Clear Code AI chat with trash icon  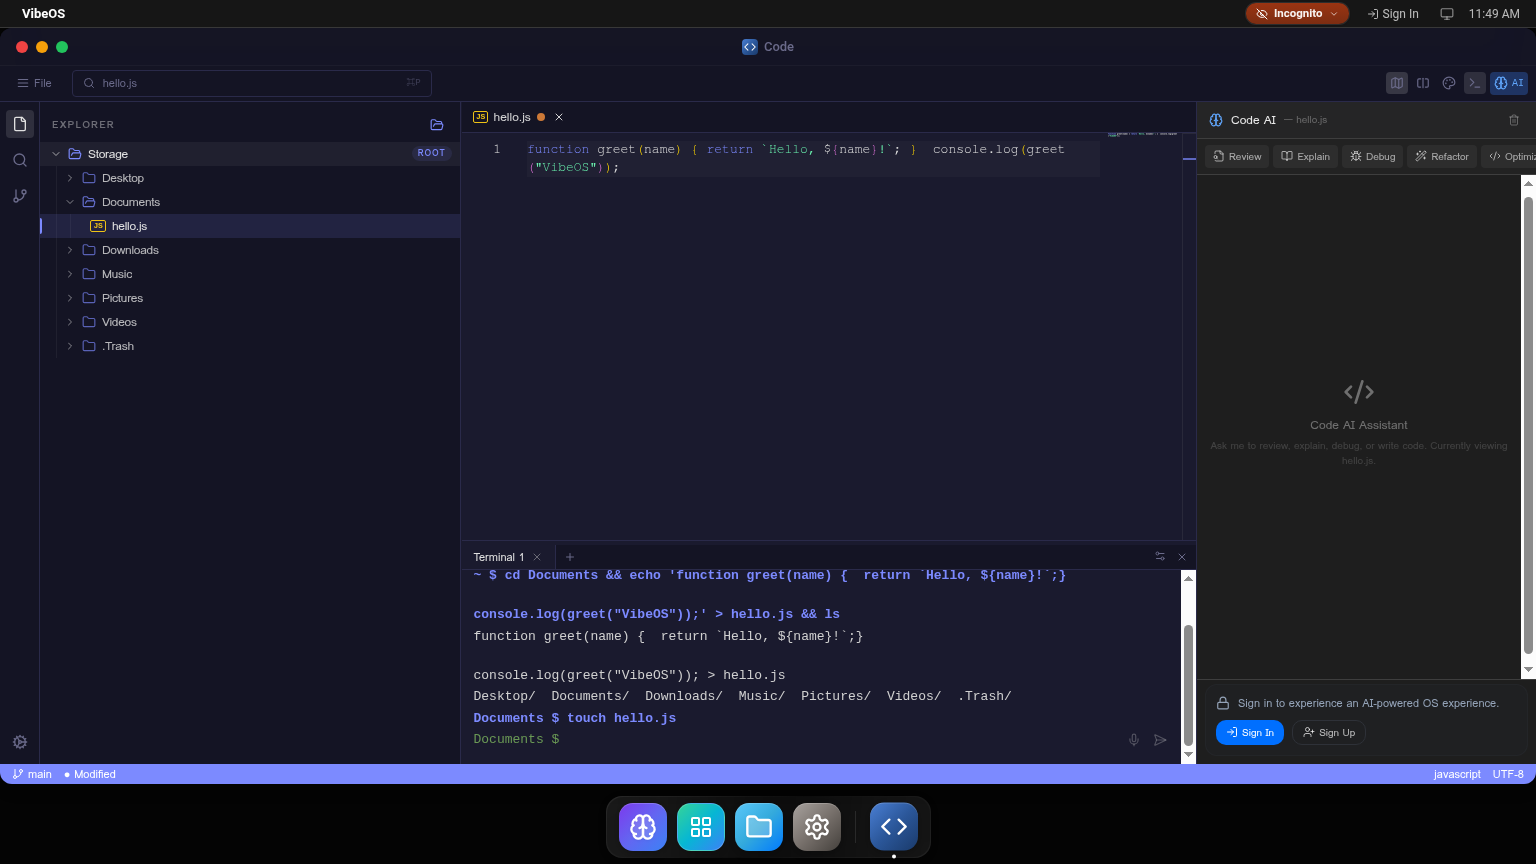point(1514,120)
